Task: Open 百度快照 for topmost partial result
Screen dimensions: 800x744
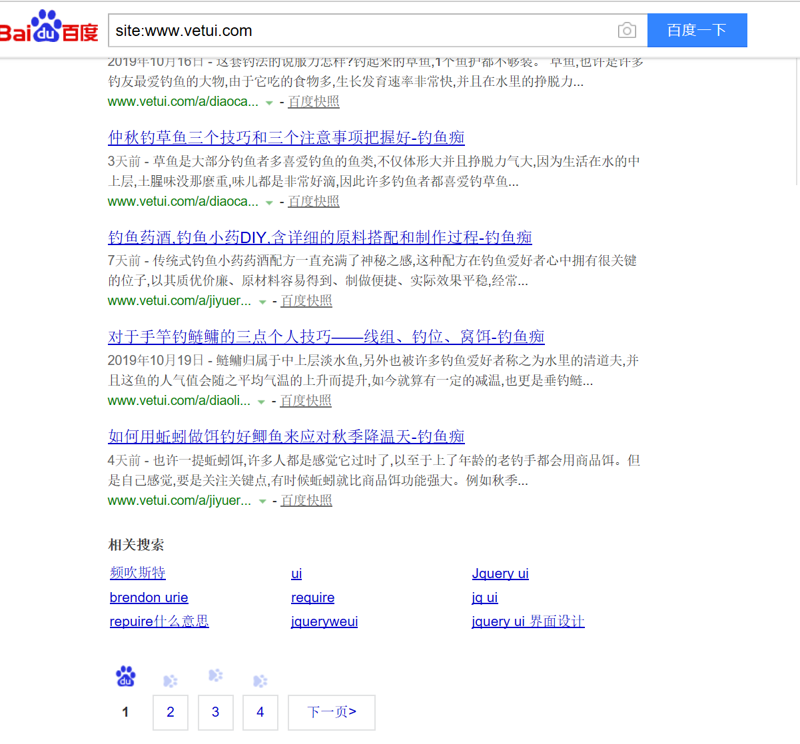Action: (314, 102)
